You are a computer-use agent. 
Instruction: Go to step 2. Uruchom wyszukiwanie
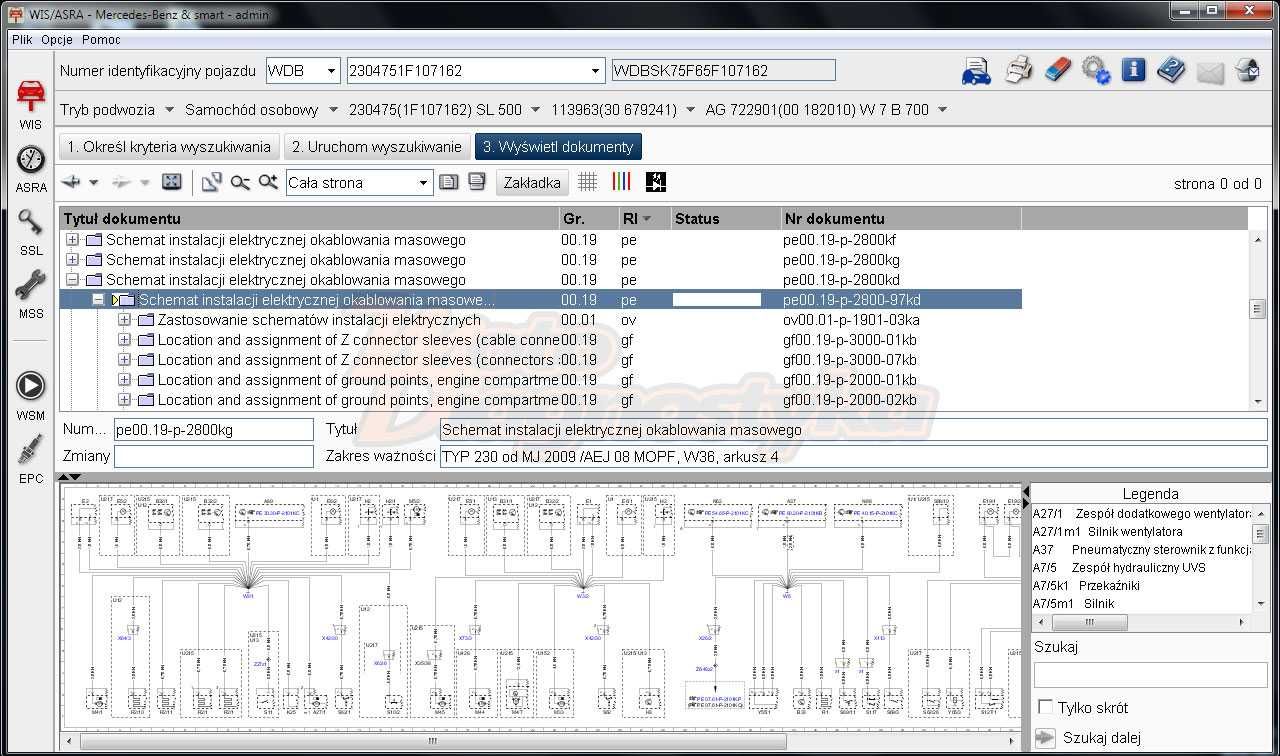376,147
